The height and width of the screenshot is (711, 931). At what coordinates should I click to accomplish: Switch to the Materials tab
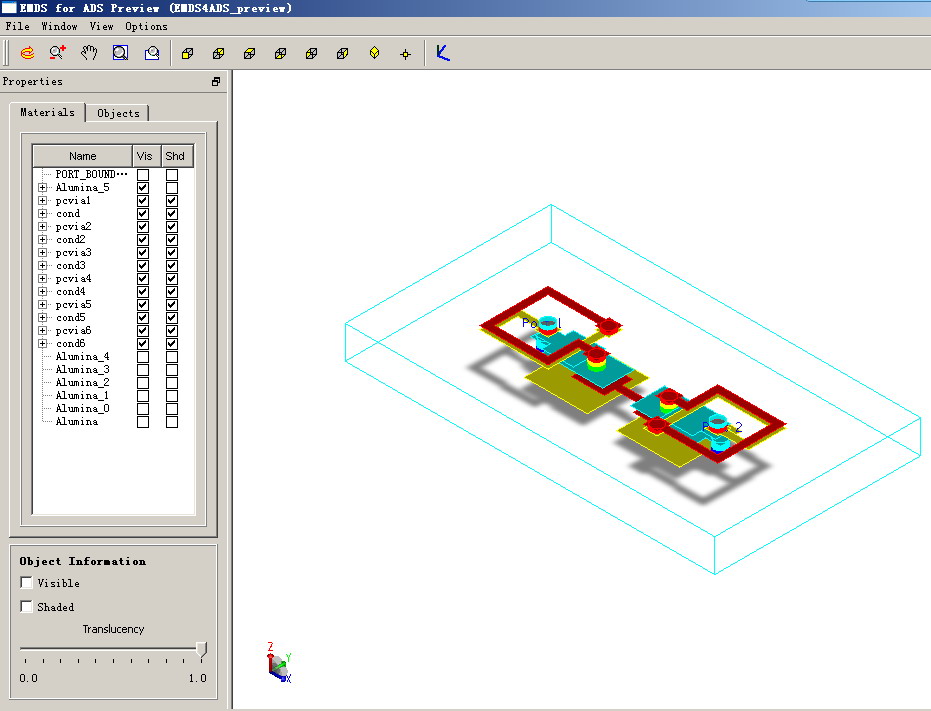pos(48,112)
